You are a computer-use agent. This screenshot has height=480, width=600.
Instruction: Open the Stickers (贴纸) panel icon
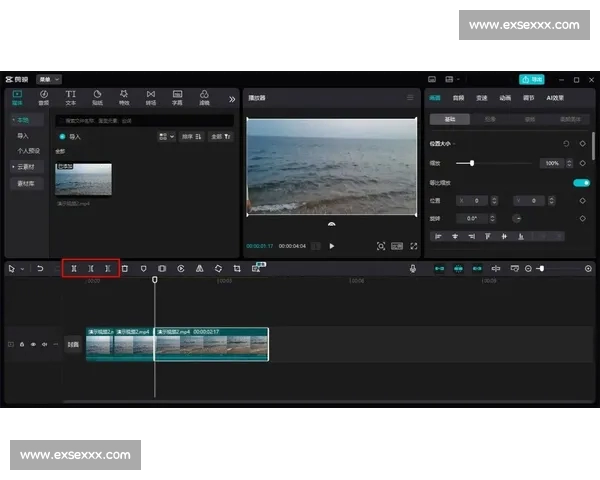(x=98, y=97)
